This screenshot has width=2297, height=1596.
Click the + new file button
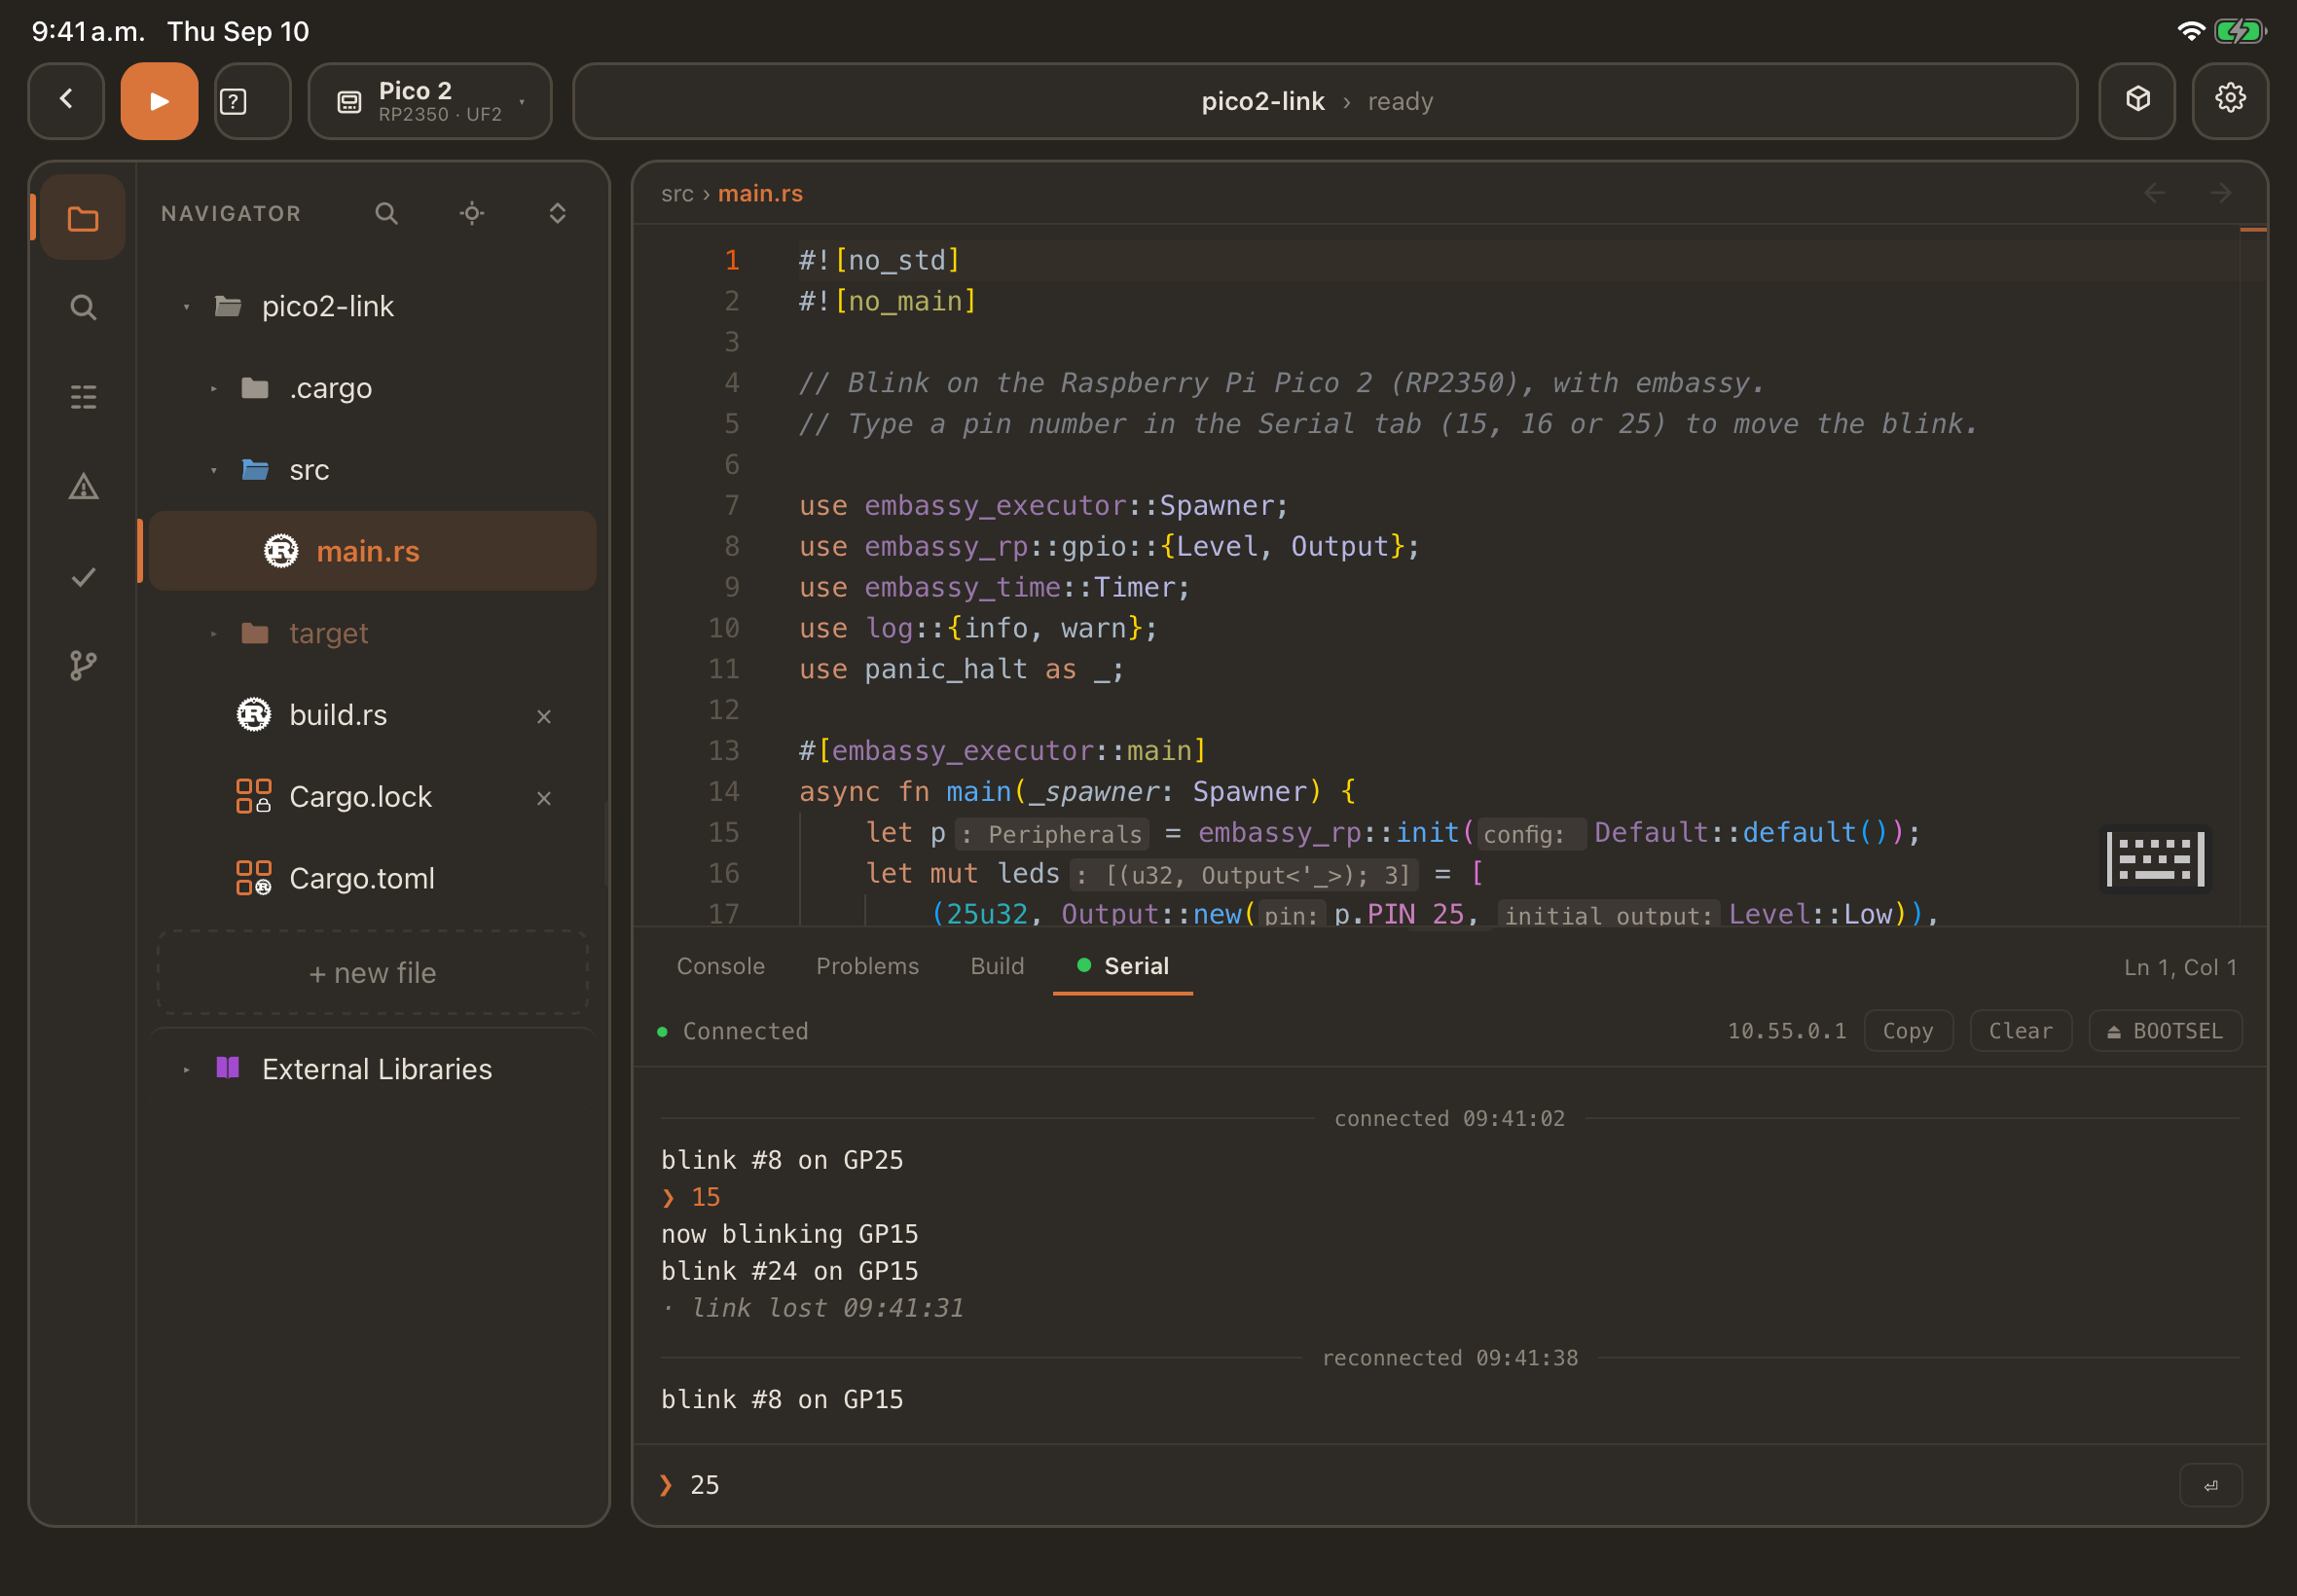(x=372, y=973)
